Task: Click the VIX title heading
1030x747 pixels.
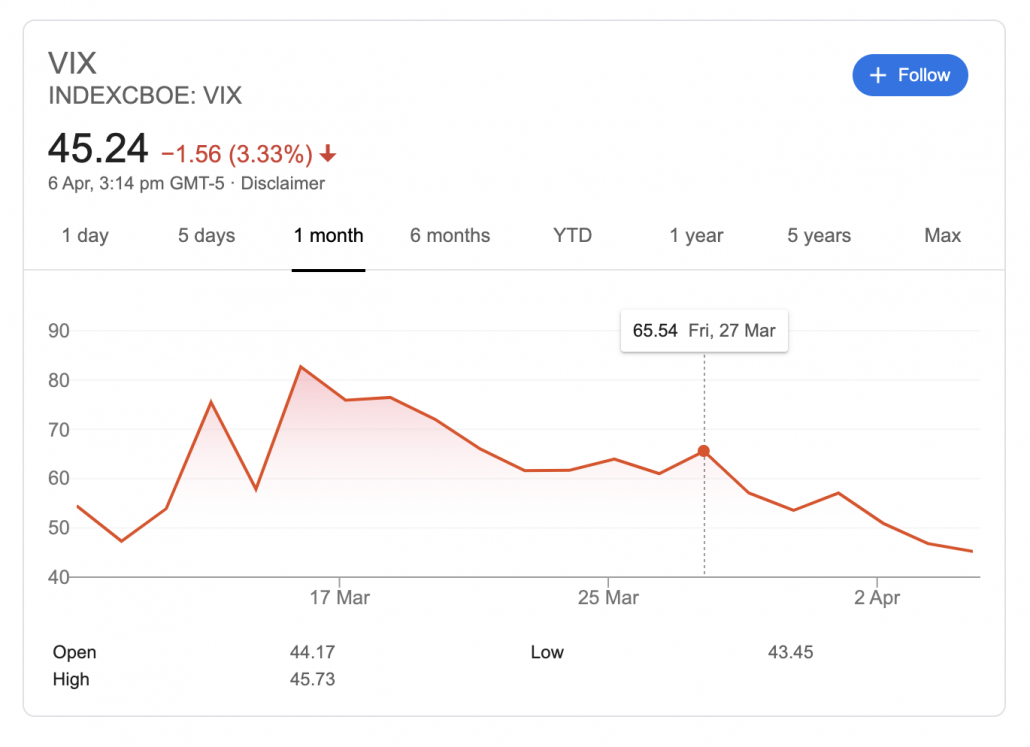Action: (73, 63)
